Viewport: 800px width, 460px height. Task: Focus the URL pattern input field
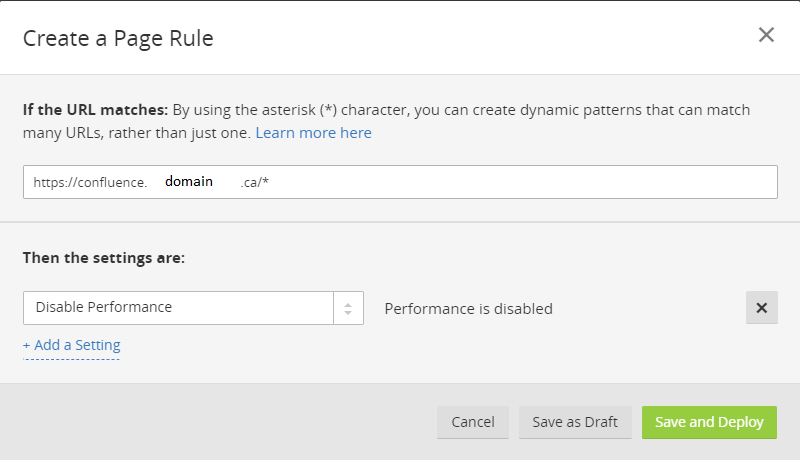pos(500,182)
